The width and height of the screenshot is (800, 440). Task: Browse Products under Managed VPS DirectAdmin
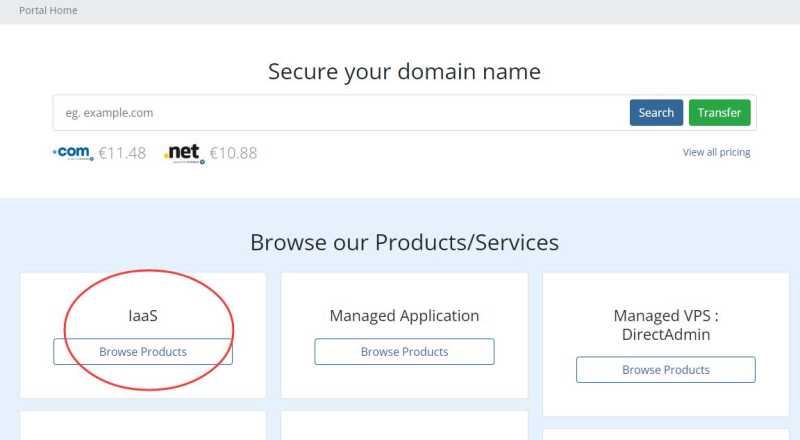click(x=666, y=370)
